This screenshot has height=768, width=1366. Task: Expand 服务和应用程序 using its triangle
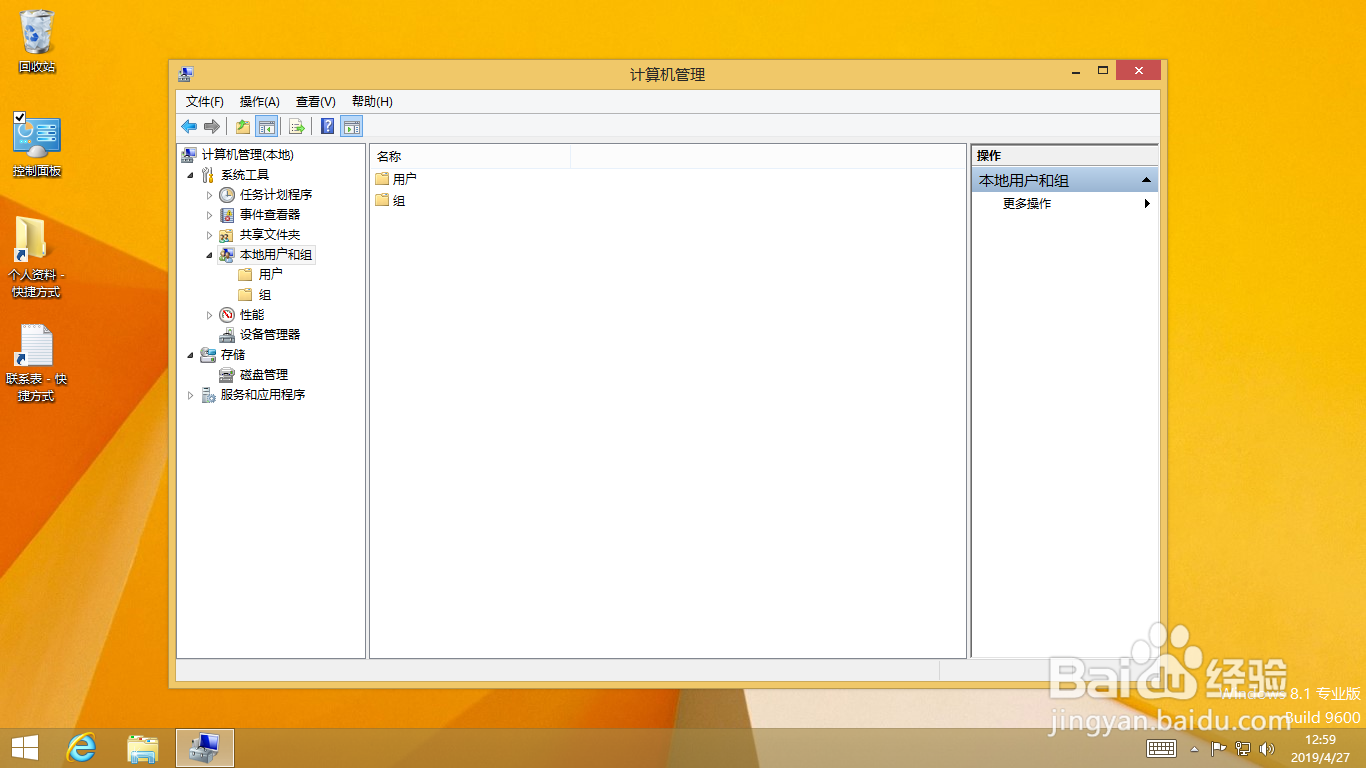point(190,395)
